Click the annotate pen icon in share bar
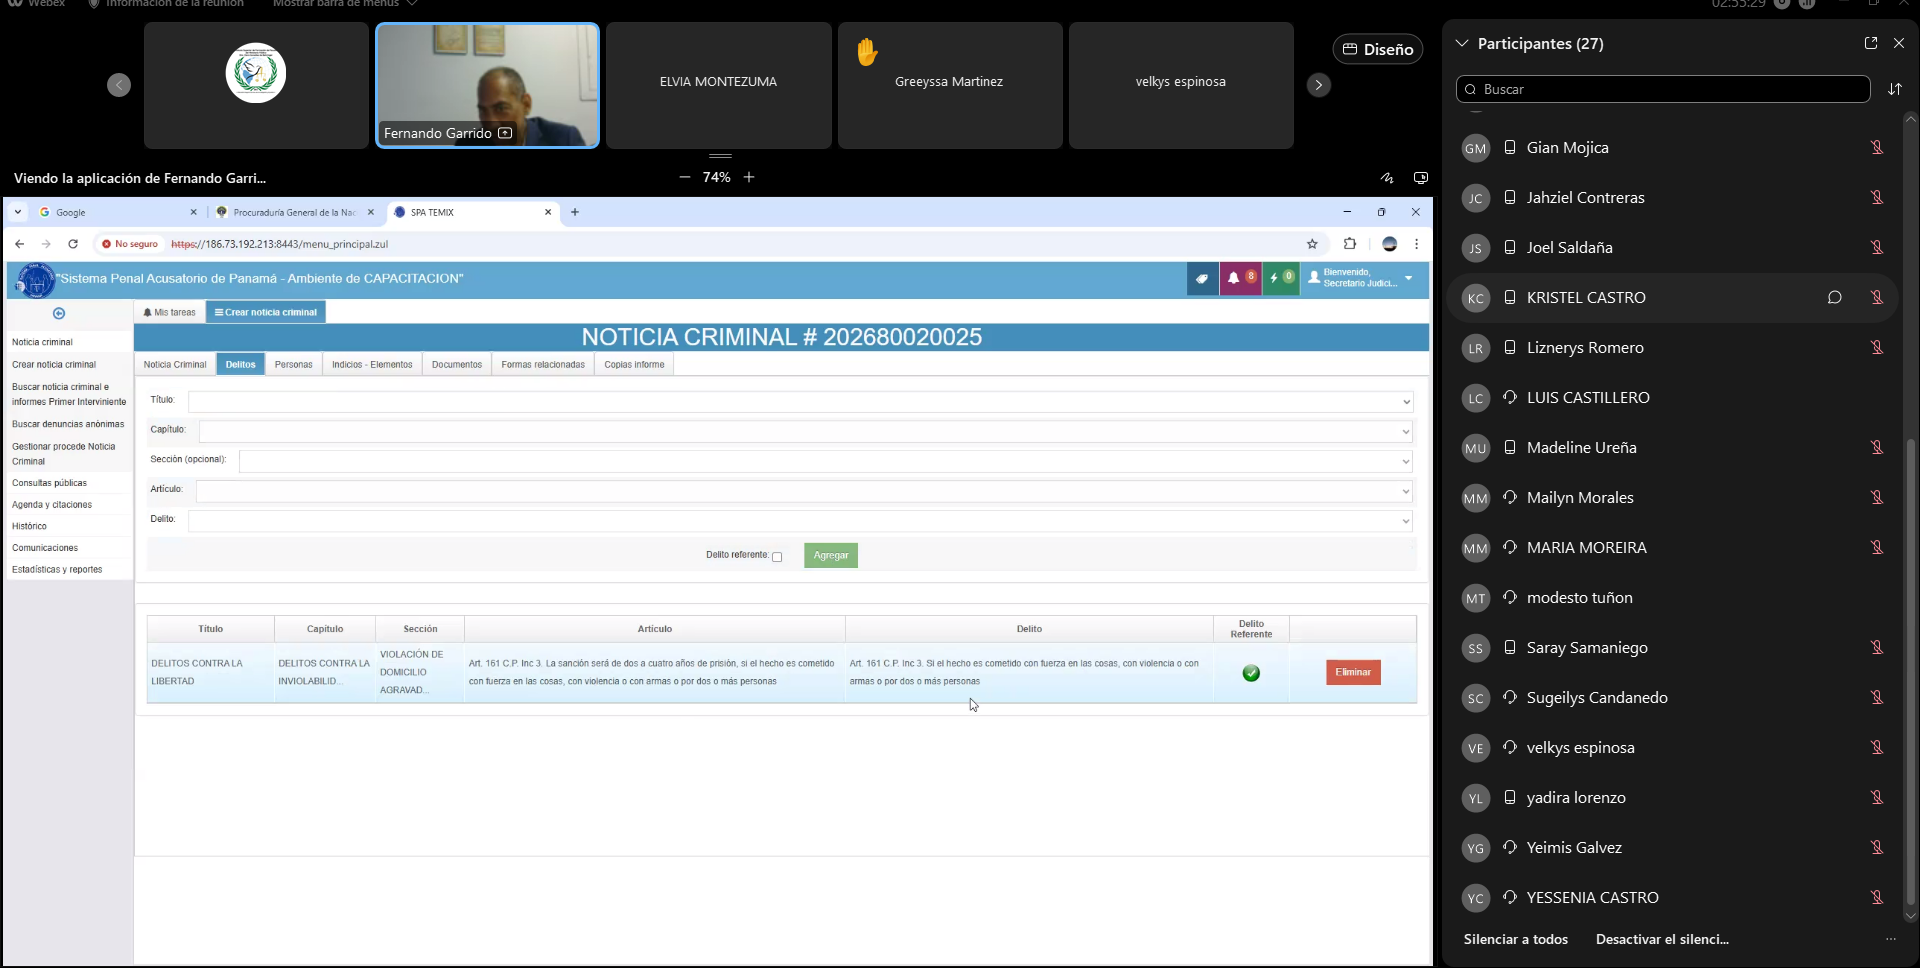The width and height of the screenshot is (1920, 968). click(1387, 178)
